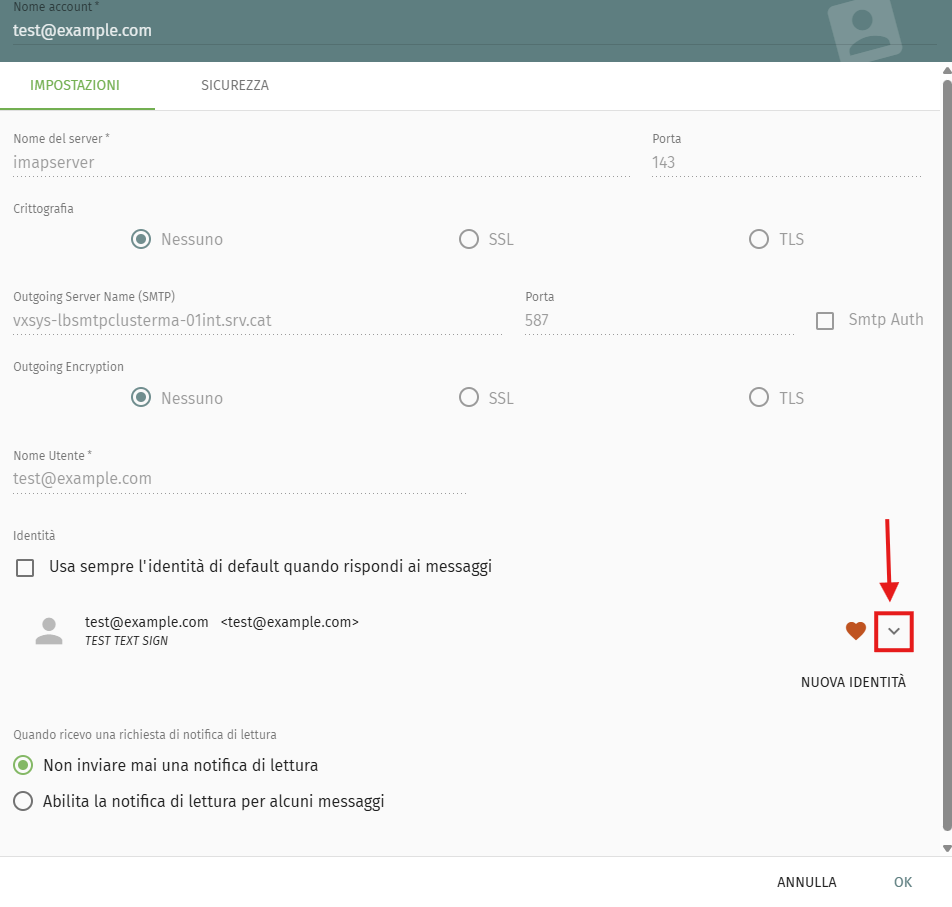
Task: Check always use default identity option
Action: pos(25,568)
